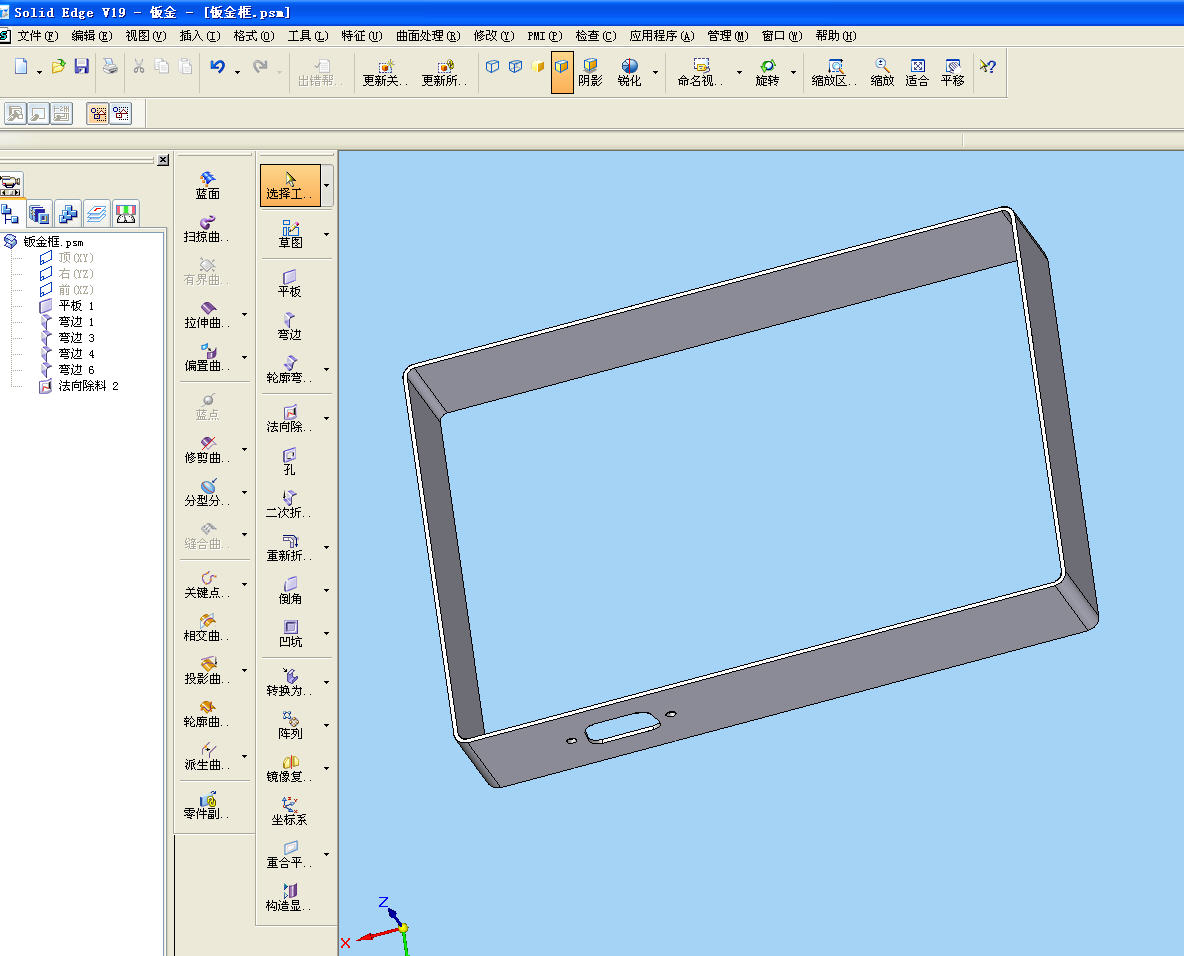The width and height of the screenshot is (1184, 956).
Task: Open the undo history dropdown arrow
Action: tap(237, 72)
